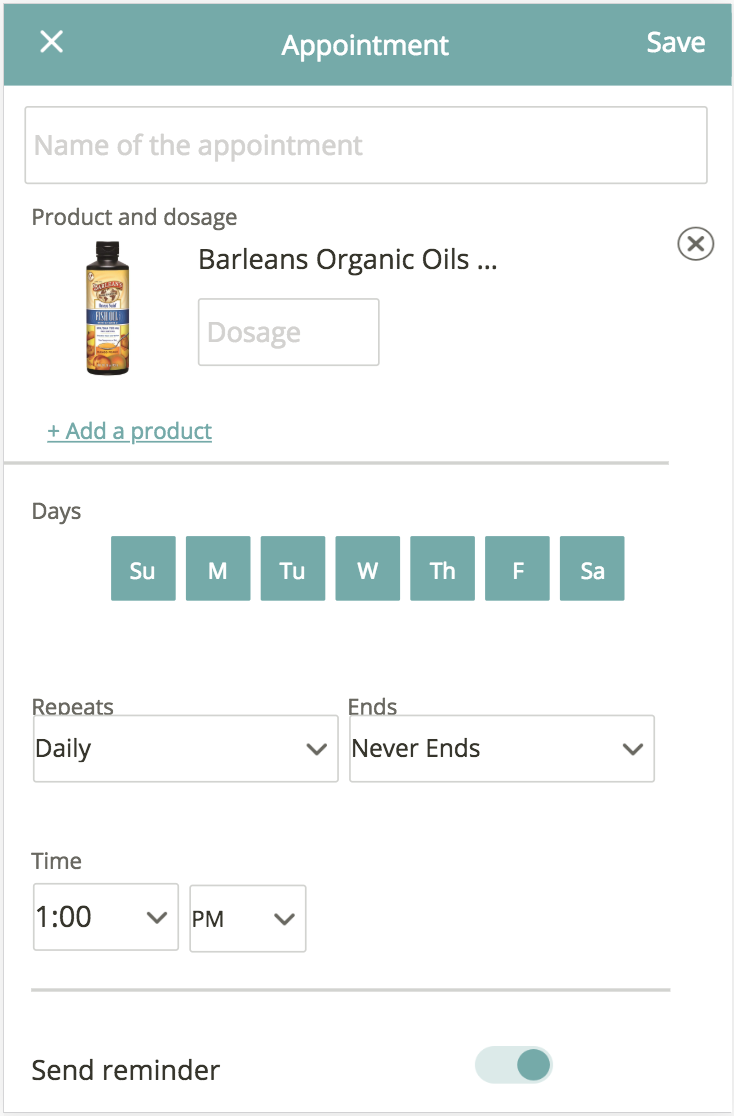Click the + Add a product link

130,431
